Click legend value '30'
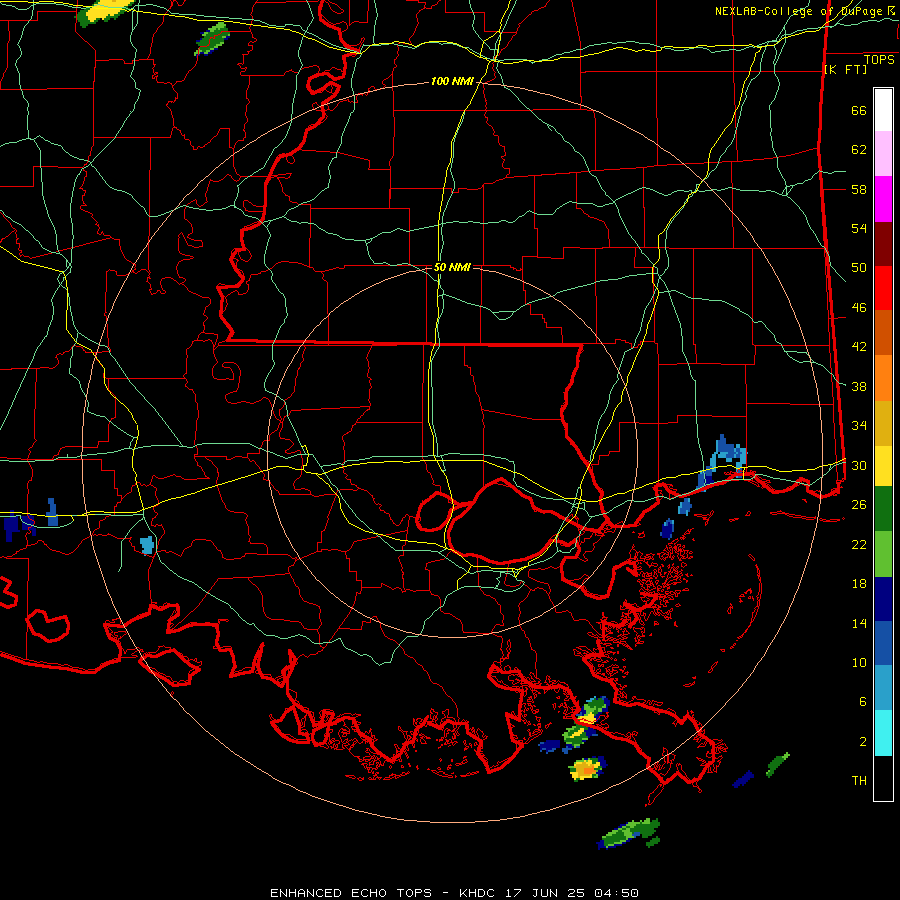This screenshot has width=900, height=900. coord(859,465)
